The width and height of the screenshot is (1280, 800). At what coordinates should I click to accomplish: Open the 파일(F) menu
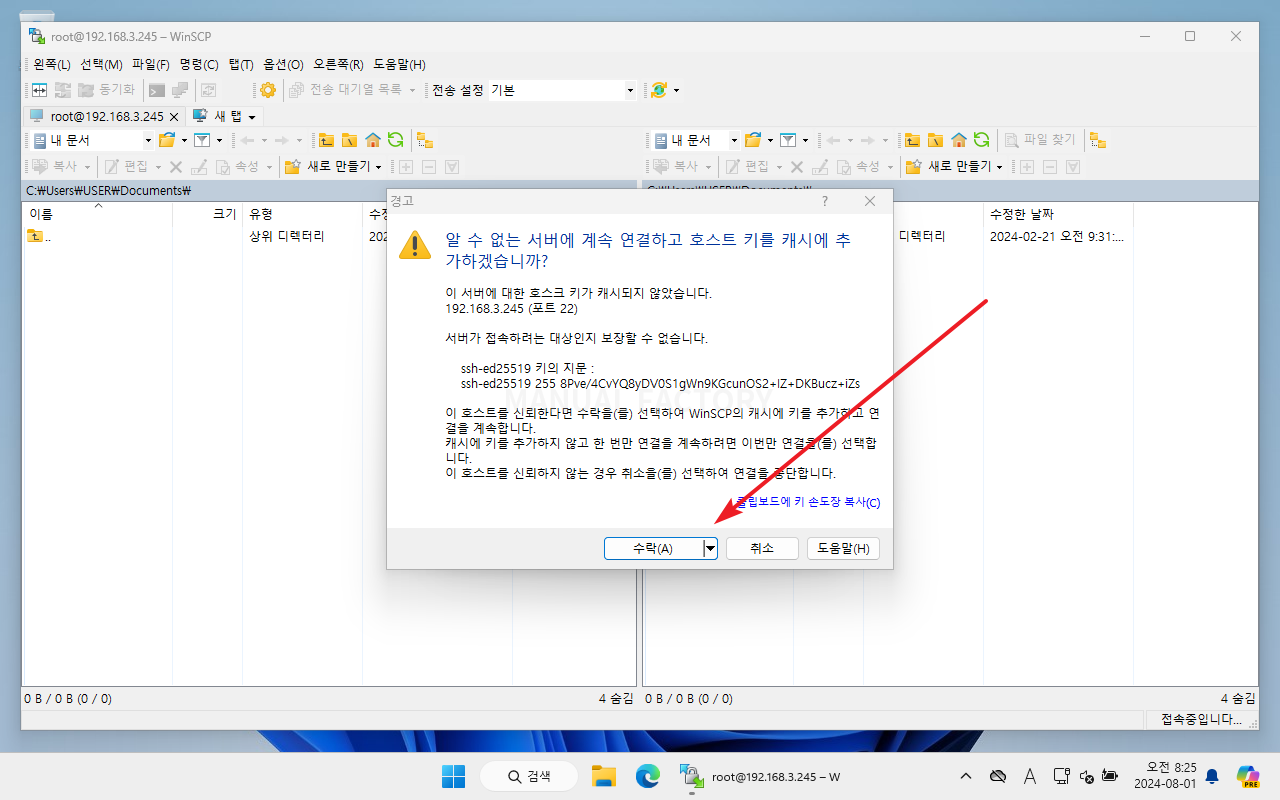151,64
